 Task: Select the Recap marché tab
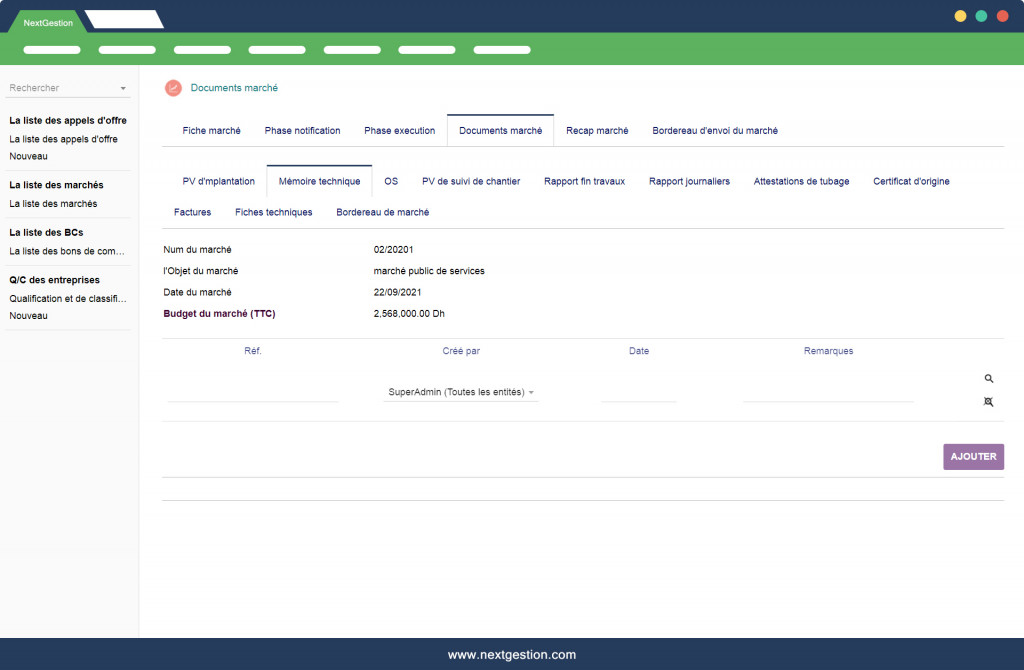[x=597, y=131]
